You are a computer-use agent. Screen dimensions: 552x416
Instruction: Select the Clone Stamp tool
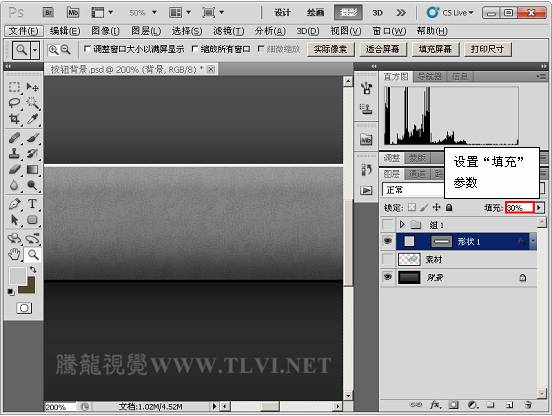[14, 153]
